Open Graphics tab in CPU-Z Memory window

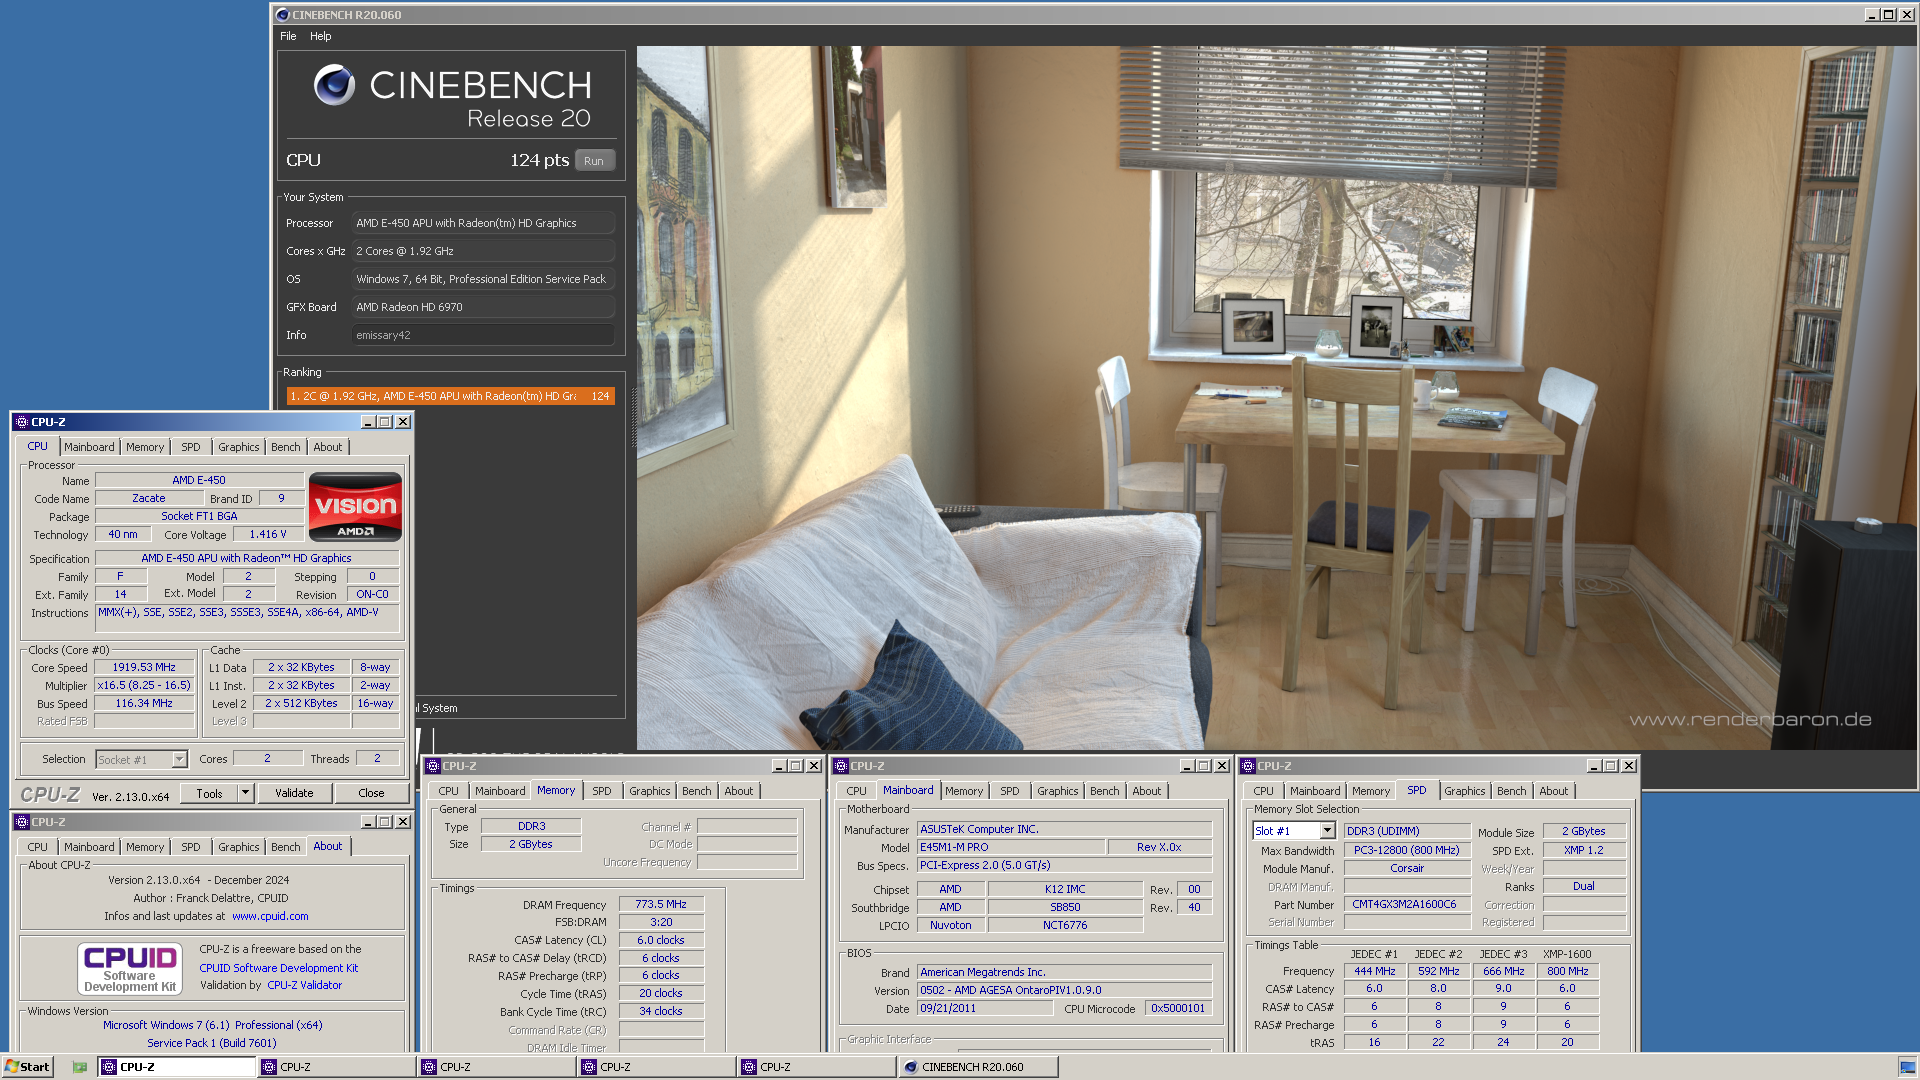650,791
